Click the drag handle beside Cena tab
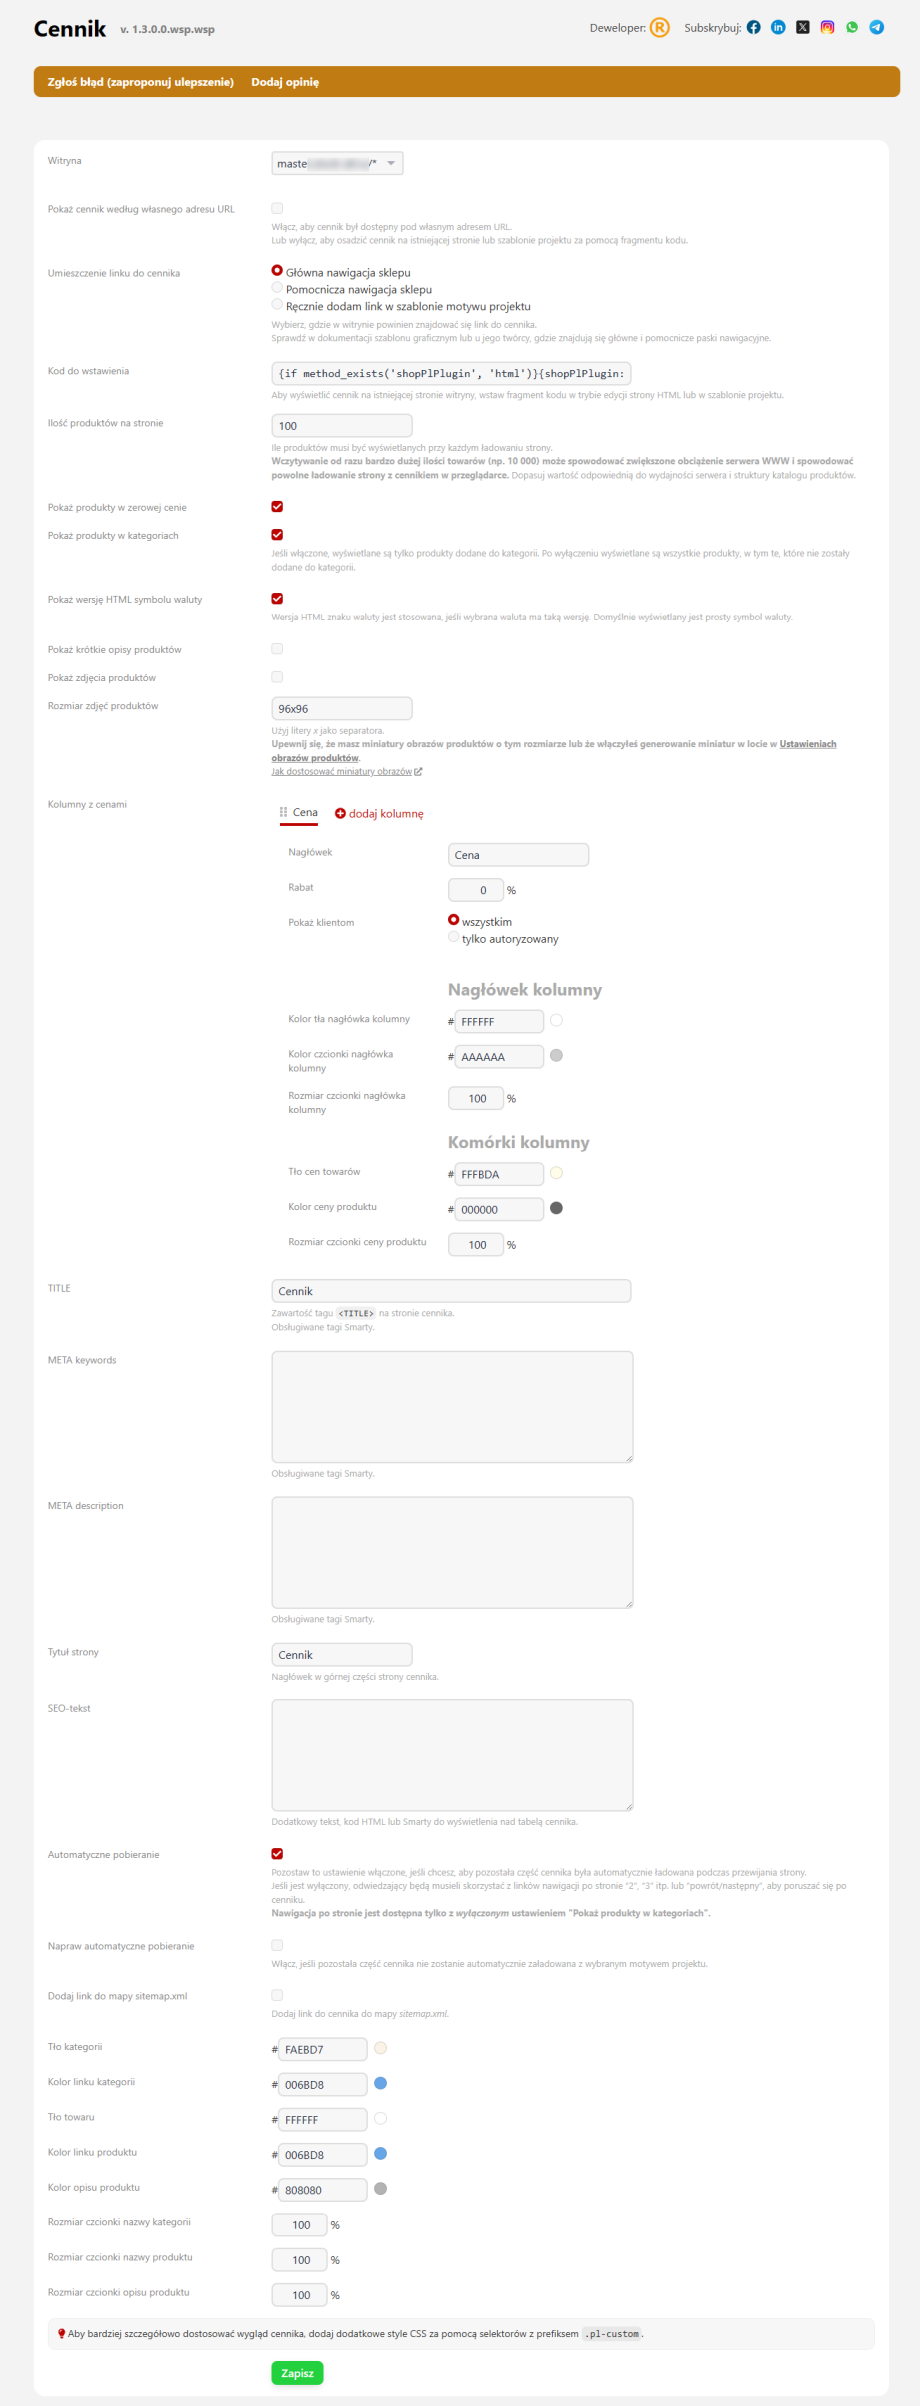The width and height of the screenshot is (920, 2406). click(284, 813)
